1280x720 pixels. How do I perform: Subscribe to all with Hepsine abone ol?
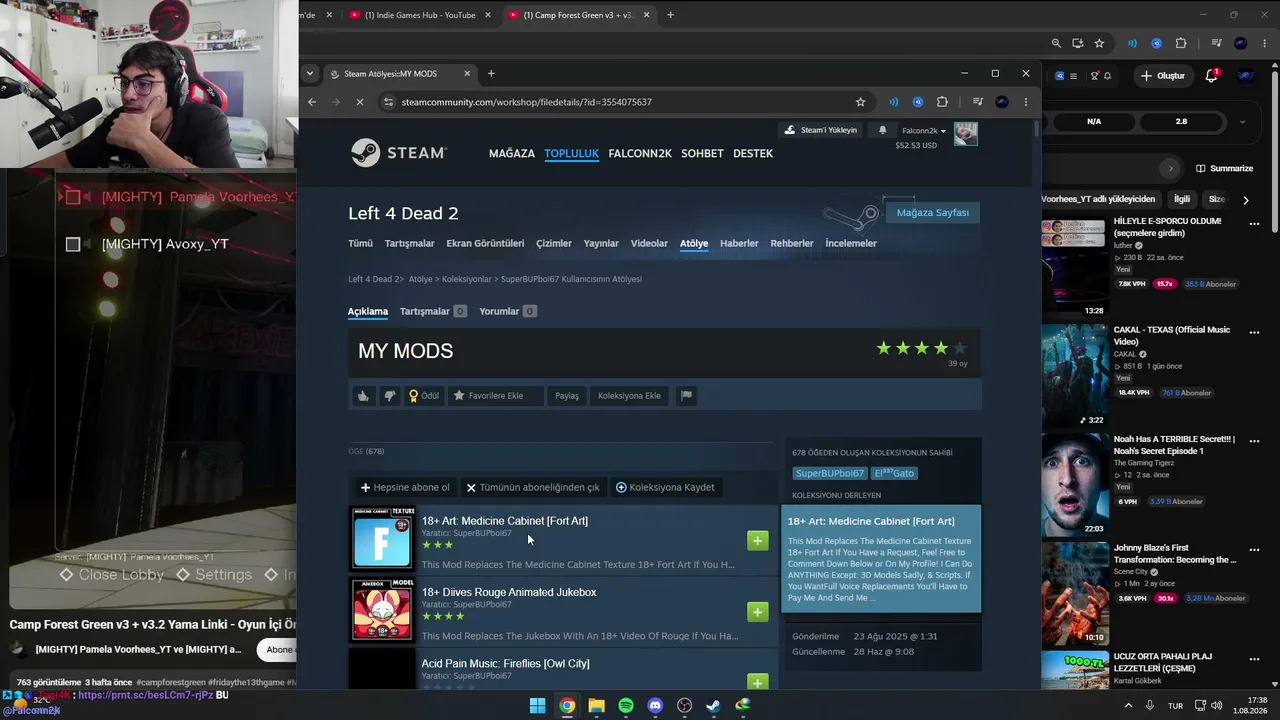coord(405,487)
